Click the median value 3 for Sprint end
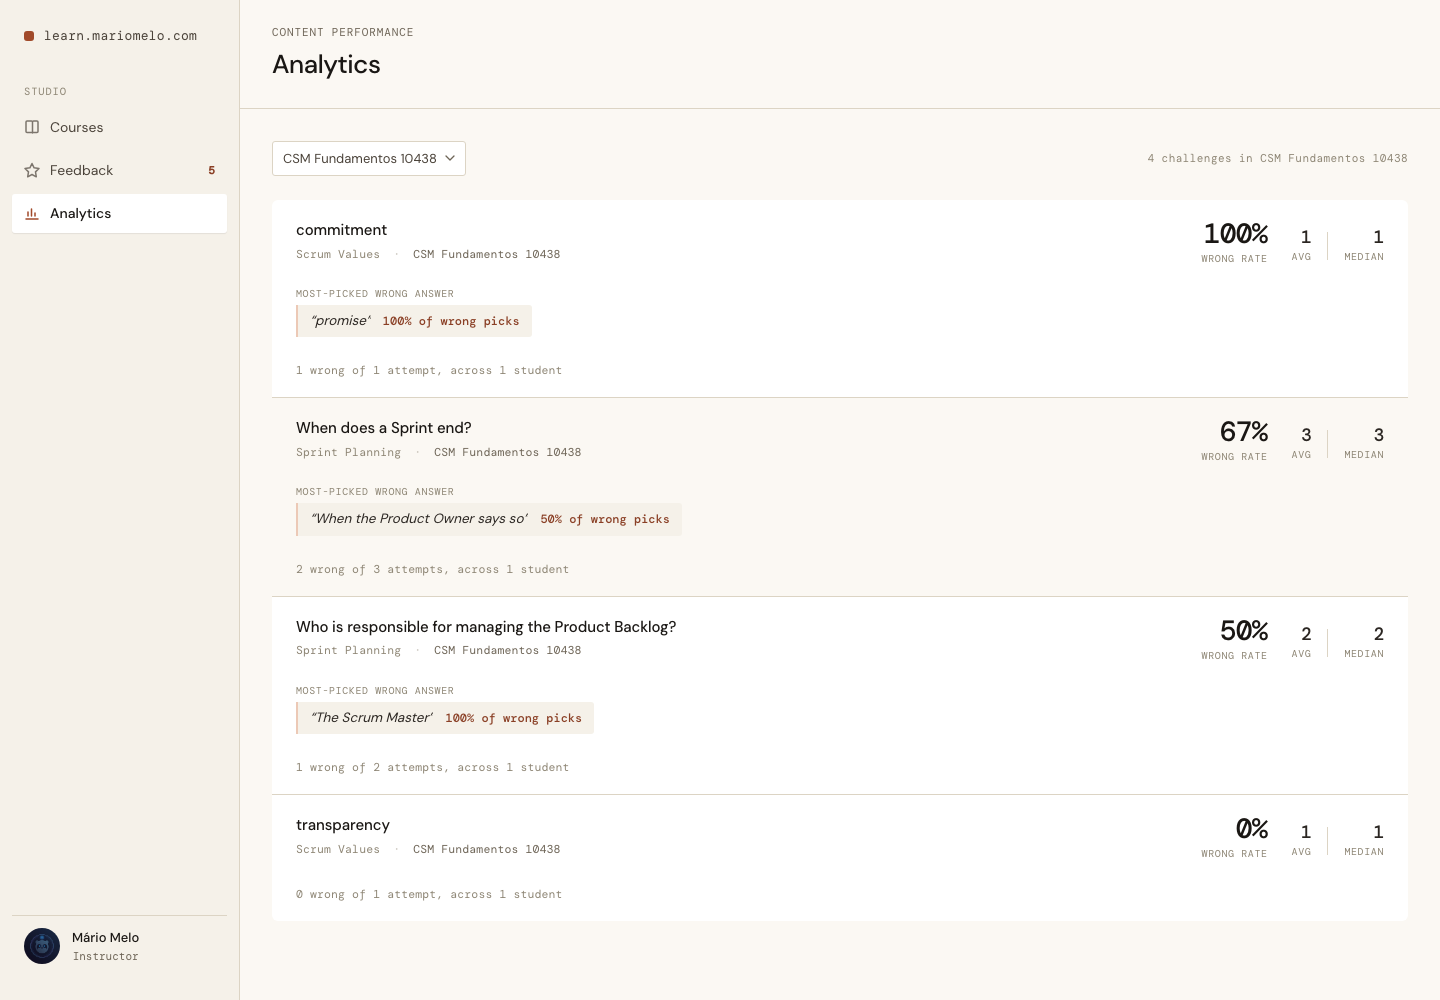Viewport: 1440px width, 1000px height. (x=1379, y=435)
